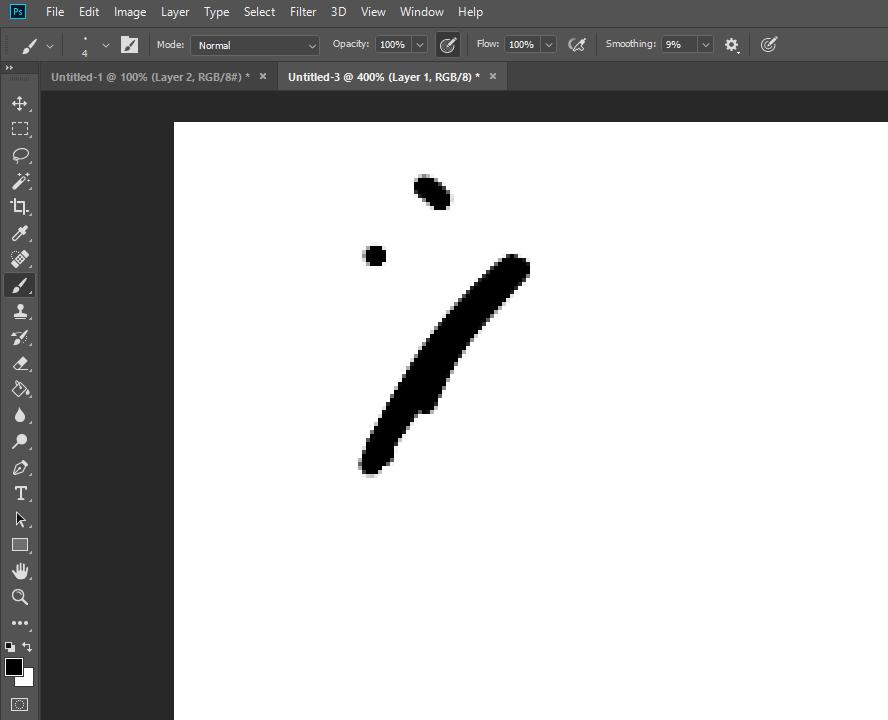
Task: Open the Image menu
Action: pyautogui.click(x=130, y=12)
